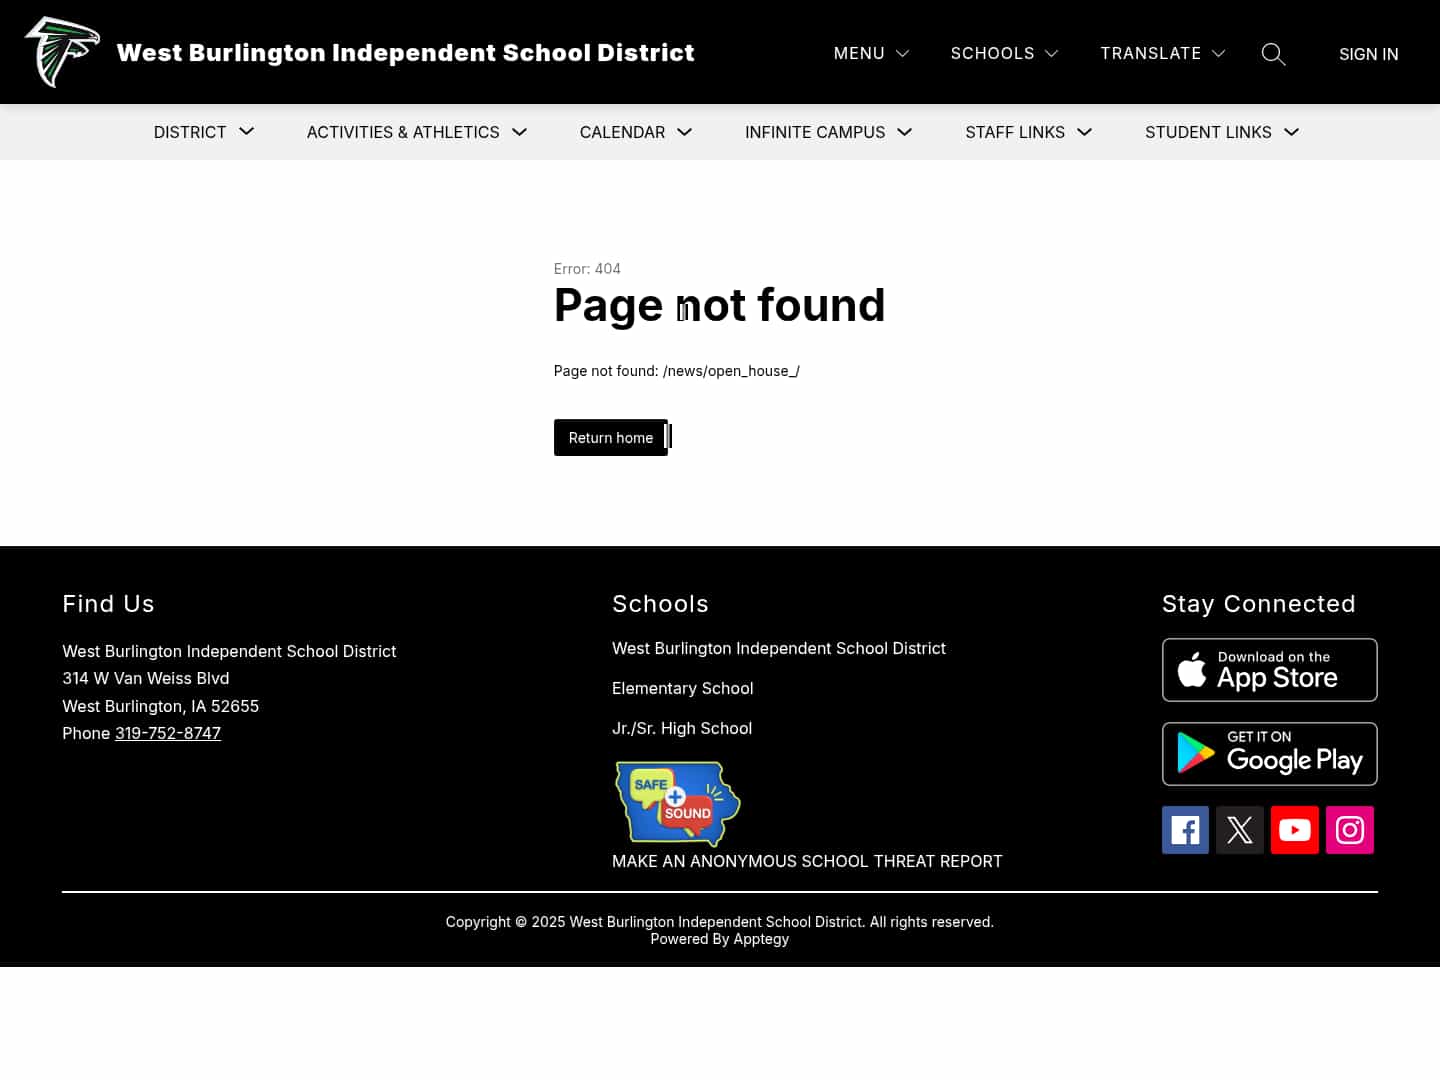Screen dimensions: 1440x1080
Task: Click the chevron beside INFINITE CAMPUS
Action: tap(905, 132)
